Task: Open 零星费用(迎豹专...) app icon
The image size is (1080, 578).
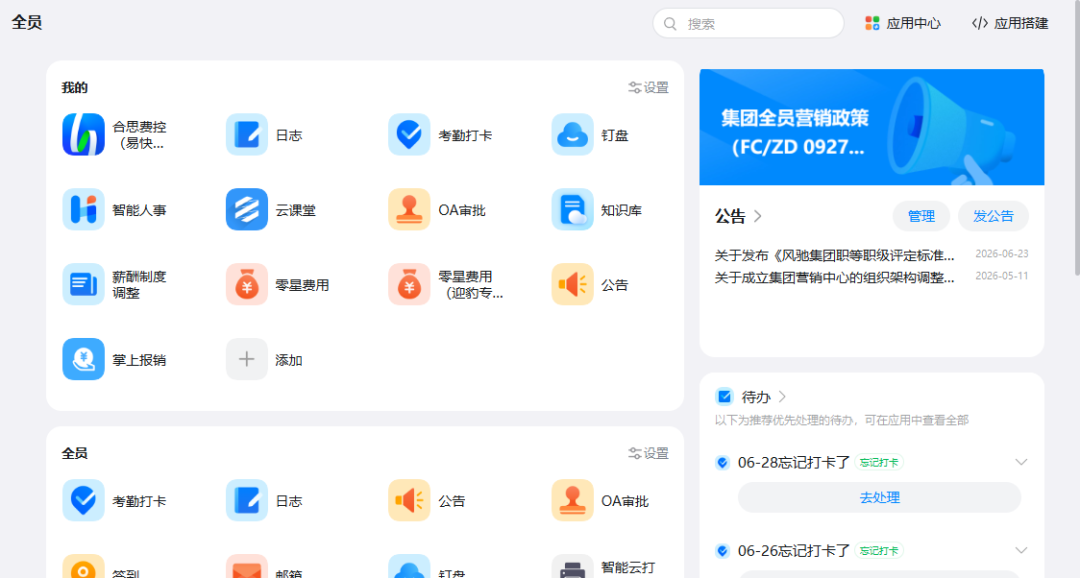Action: tap(409, 285)
